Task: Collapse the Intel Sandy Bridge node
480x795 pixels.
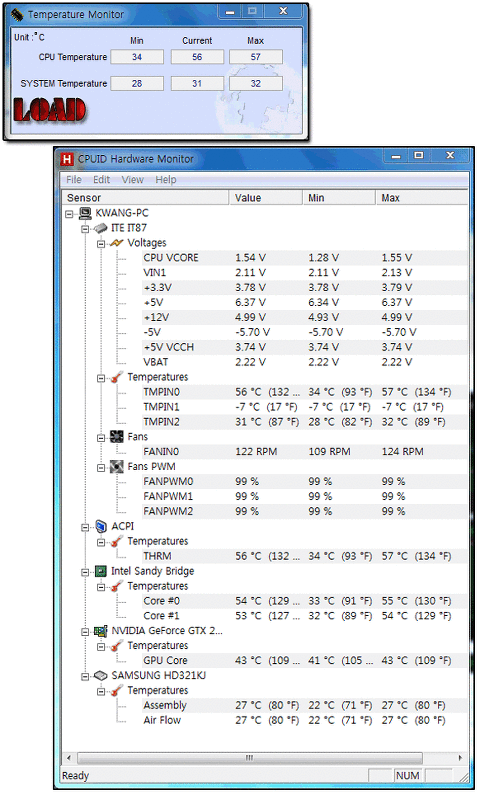Action: pyautogui.click(x=85, y=572)
